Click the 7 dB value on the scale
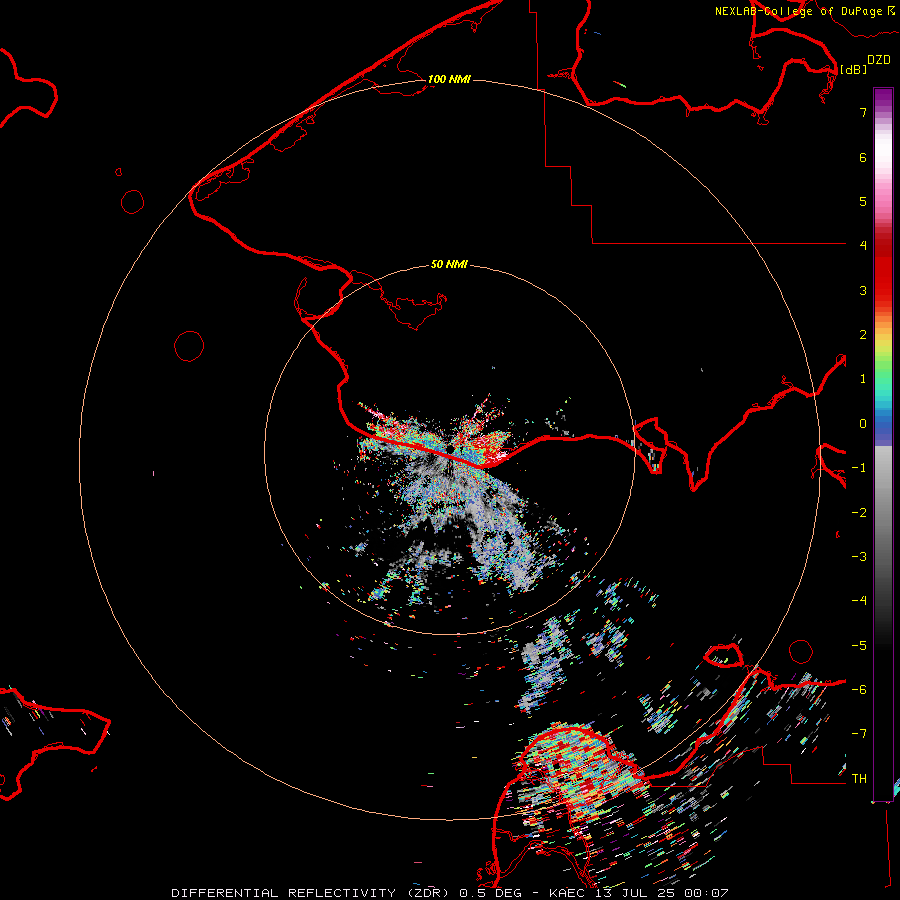900x900 pixels. click(863, 112)
